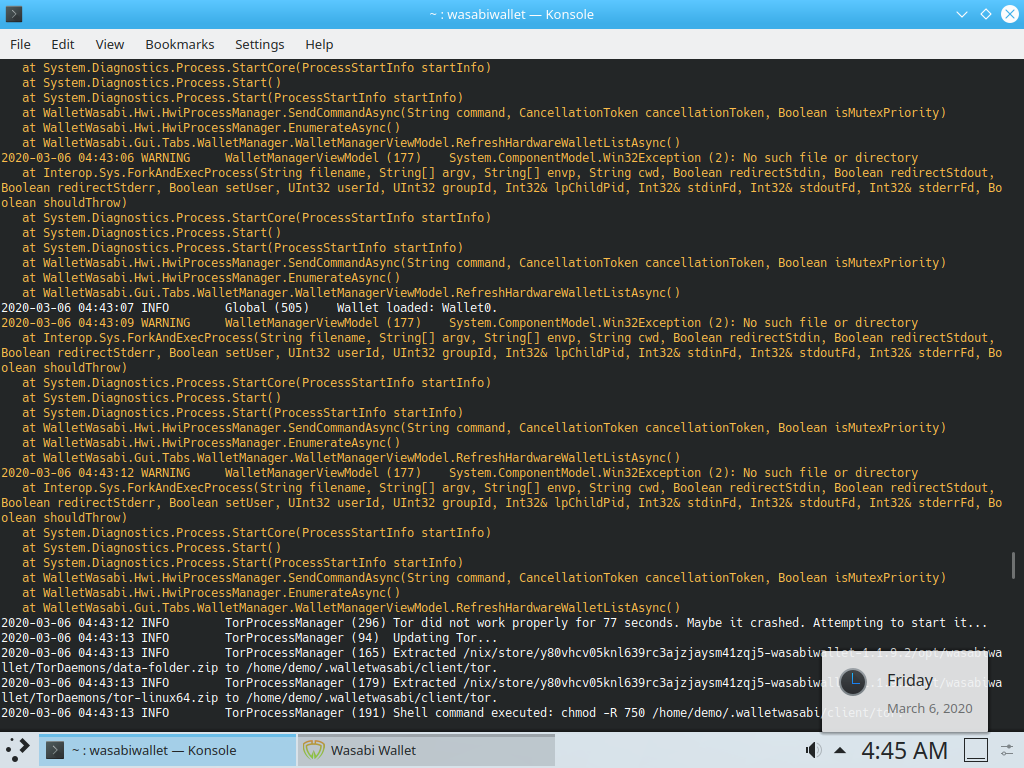This screenshot has height=768, width=1024.
Task: Click the Konsole icon in the taskbar entry
Action: (x=55, y=750)
